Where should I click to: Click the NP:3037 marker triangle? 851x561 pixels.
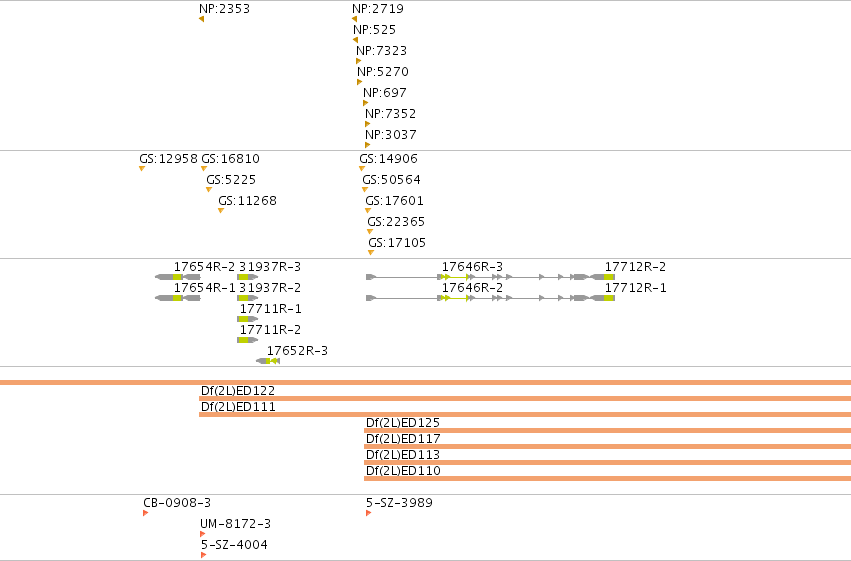click(x=367, y=145)
